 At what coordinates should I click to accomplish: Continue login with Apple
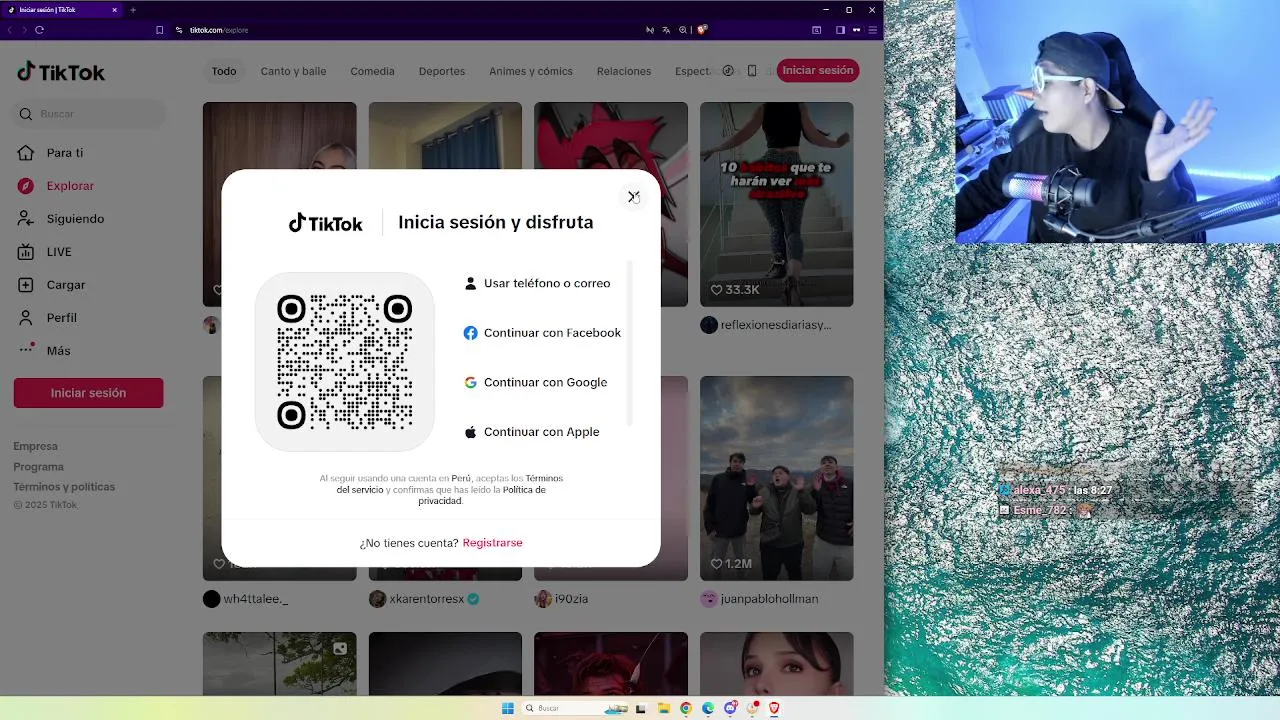coord(532,432)
